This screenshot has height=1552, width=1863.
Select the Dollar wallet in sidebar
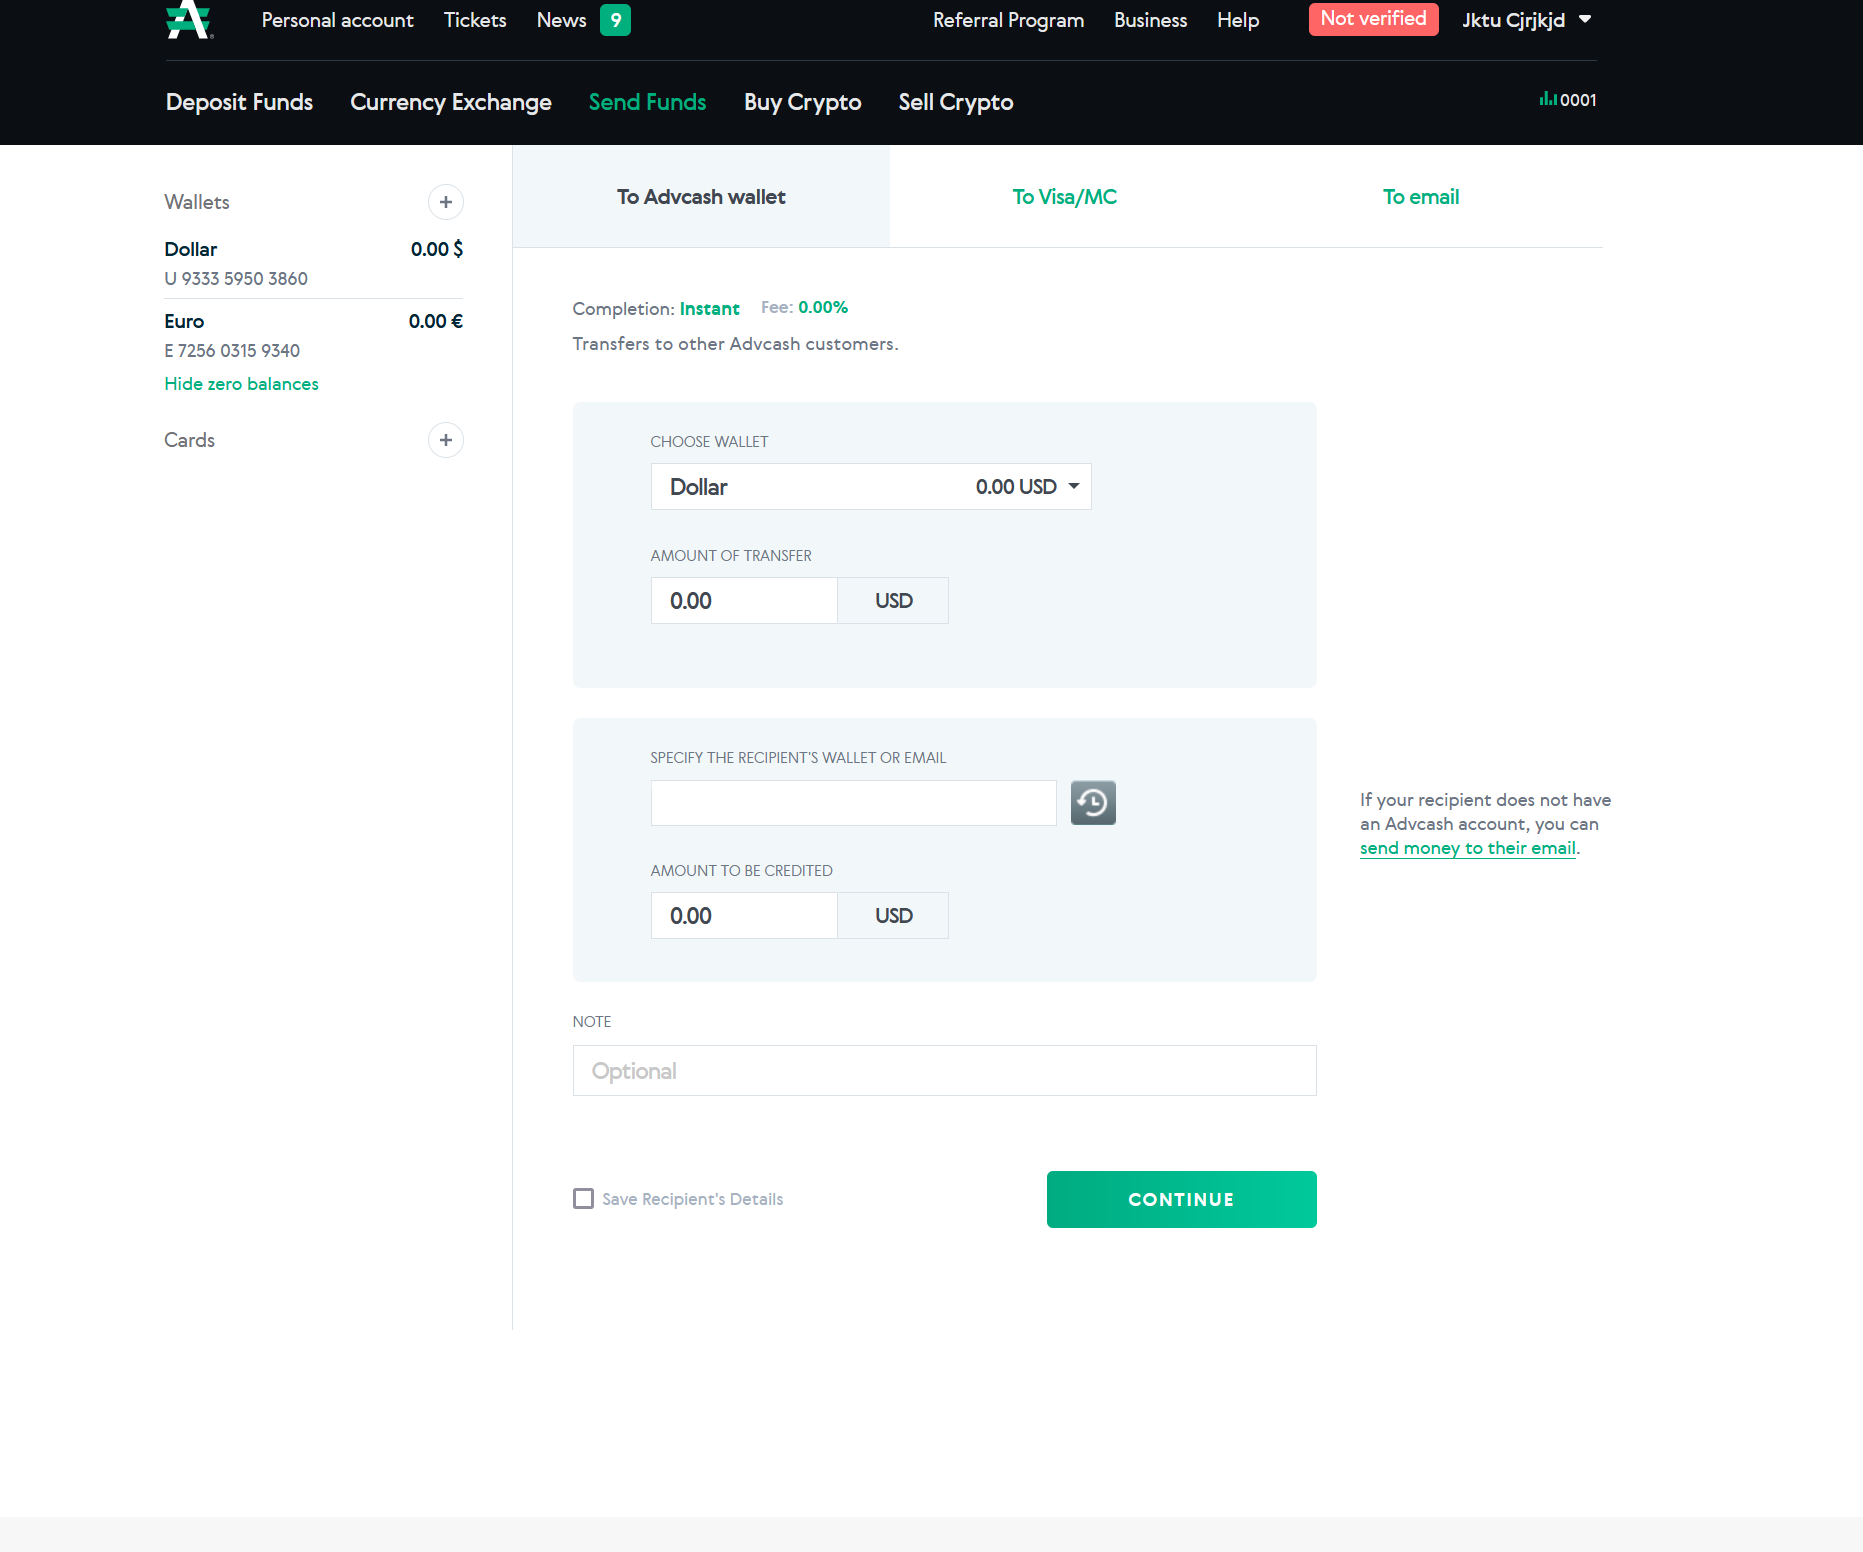[x=314, y=263]
